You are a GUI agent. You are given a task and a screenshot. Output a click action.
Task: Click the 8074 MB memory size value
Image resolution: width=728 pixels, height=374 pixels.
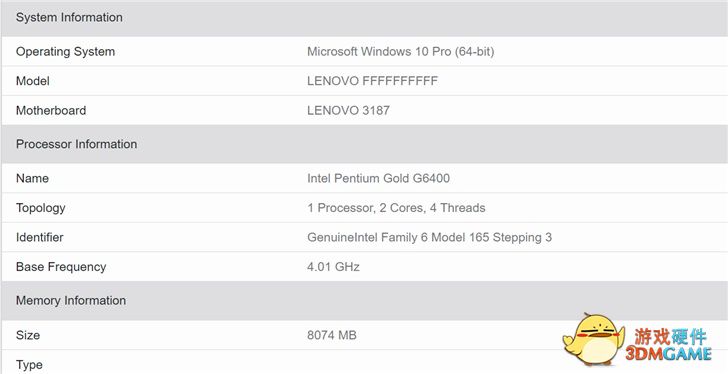332,335
